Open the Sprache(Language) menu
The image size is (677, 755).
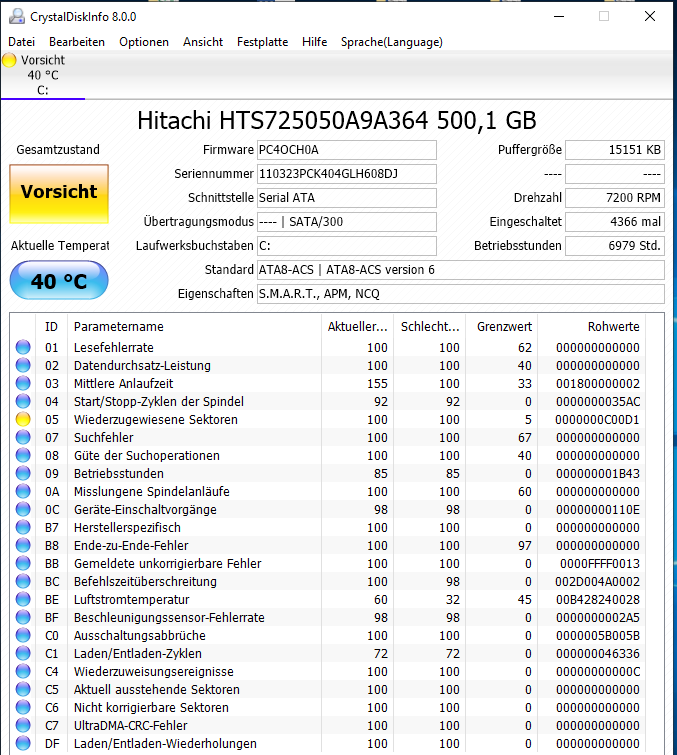click(x=391, y=42)
